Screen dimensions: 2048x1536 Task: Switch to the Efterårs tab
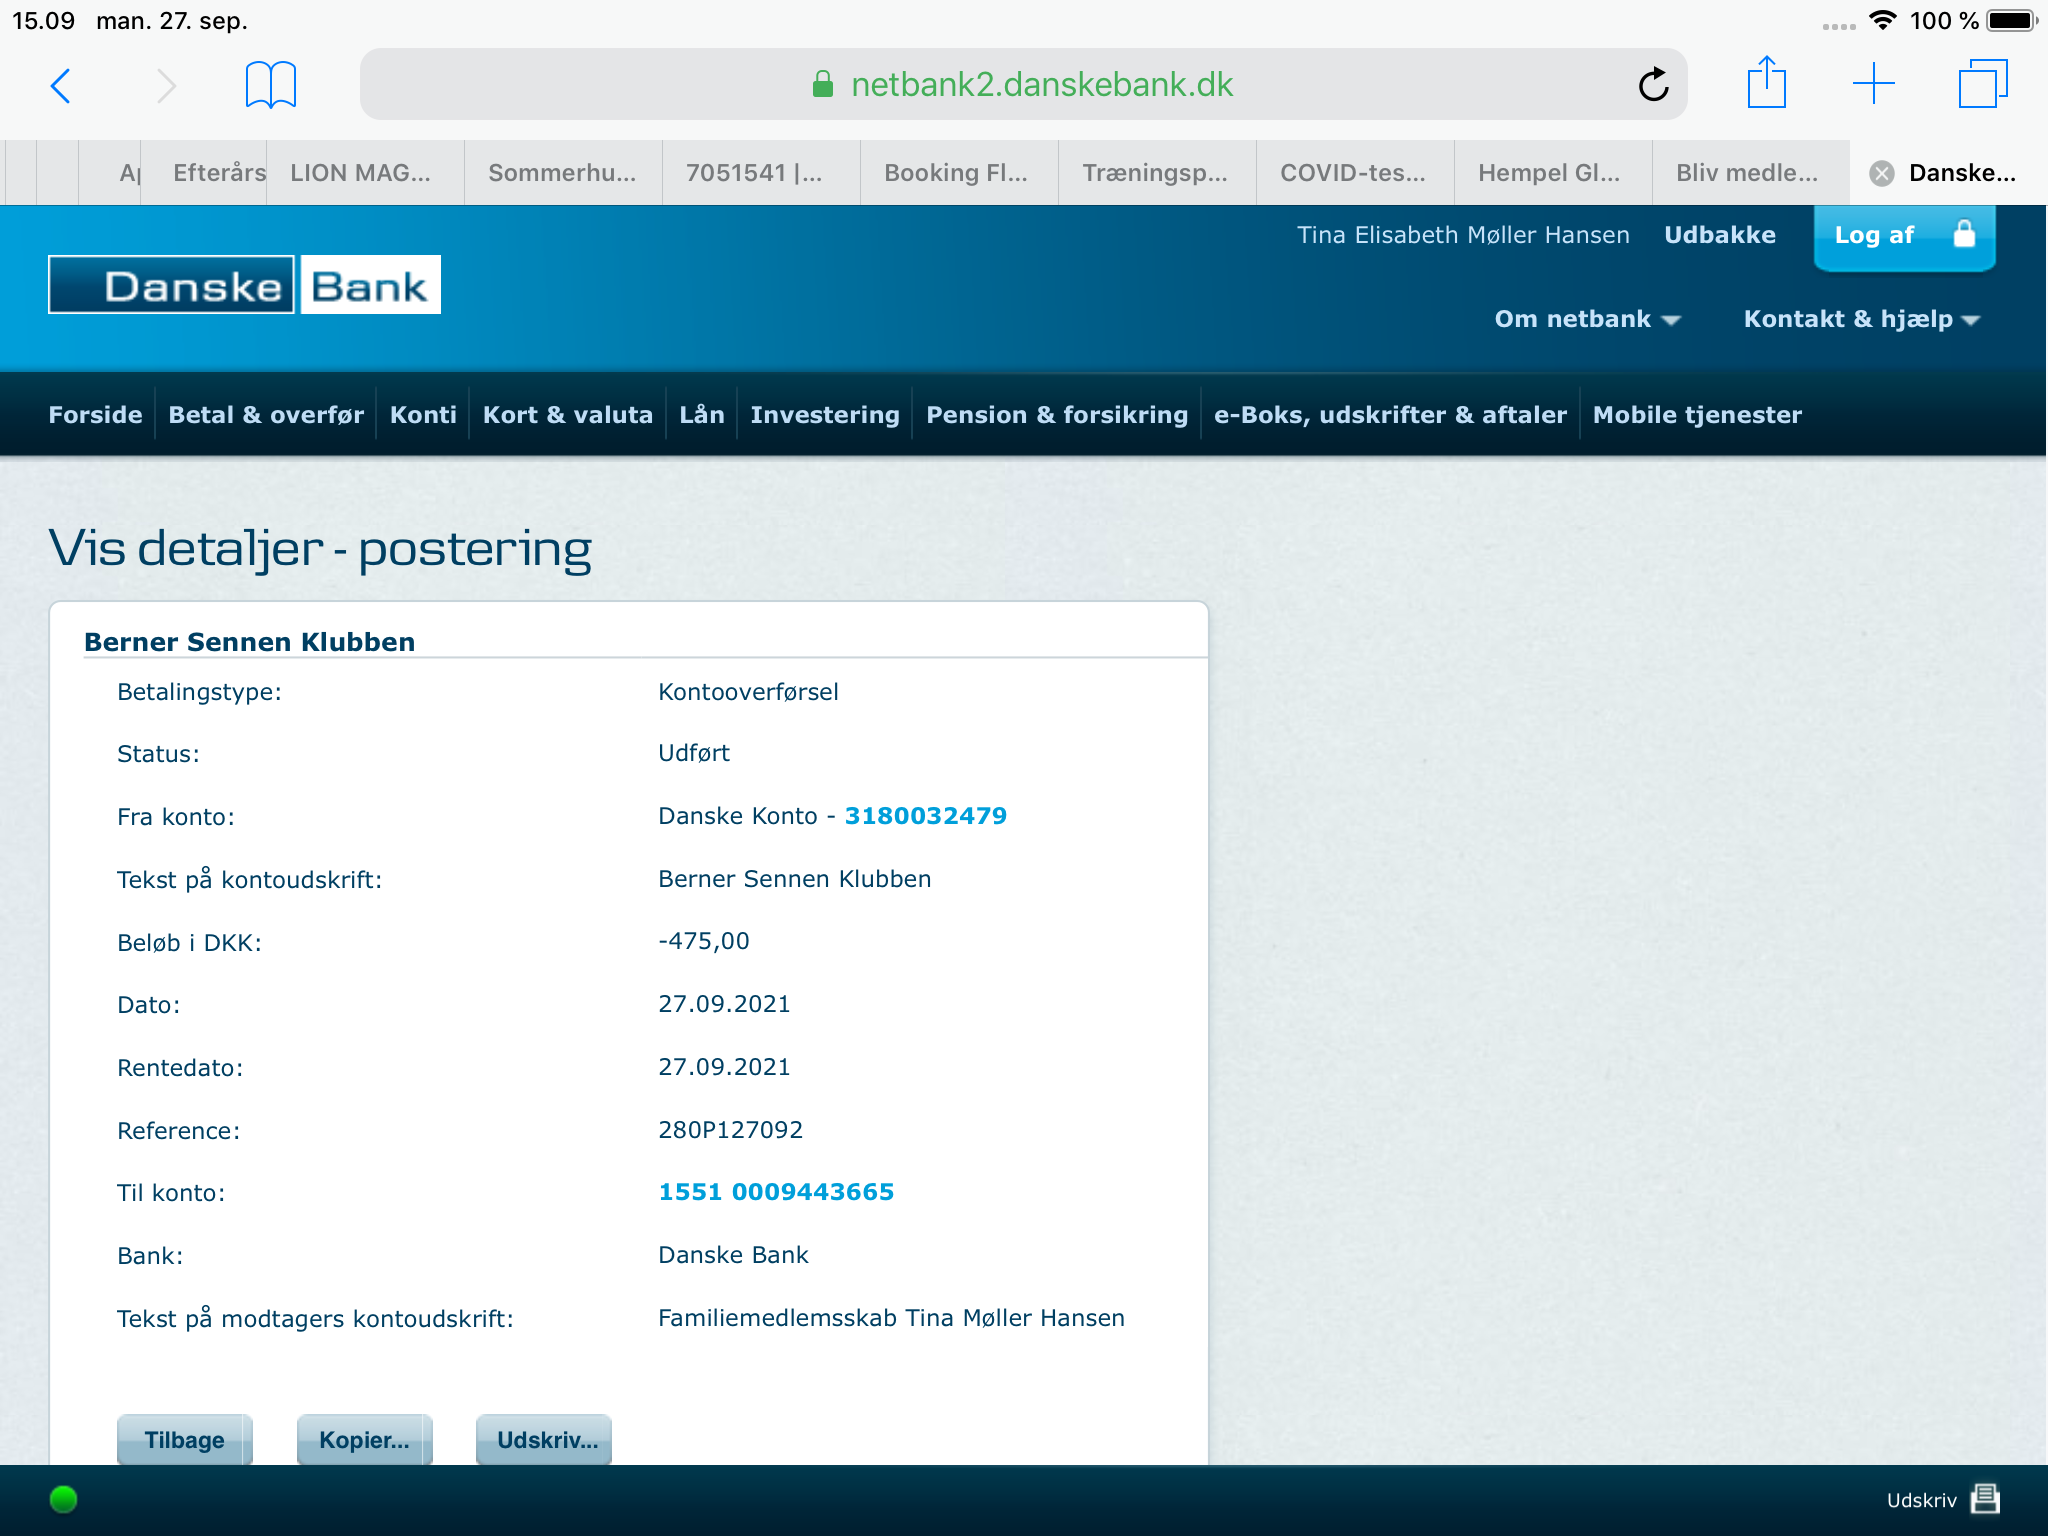[204, 173]
